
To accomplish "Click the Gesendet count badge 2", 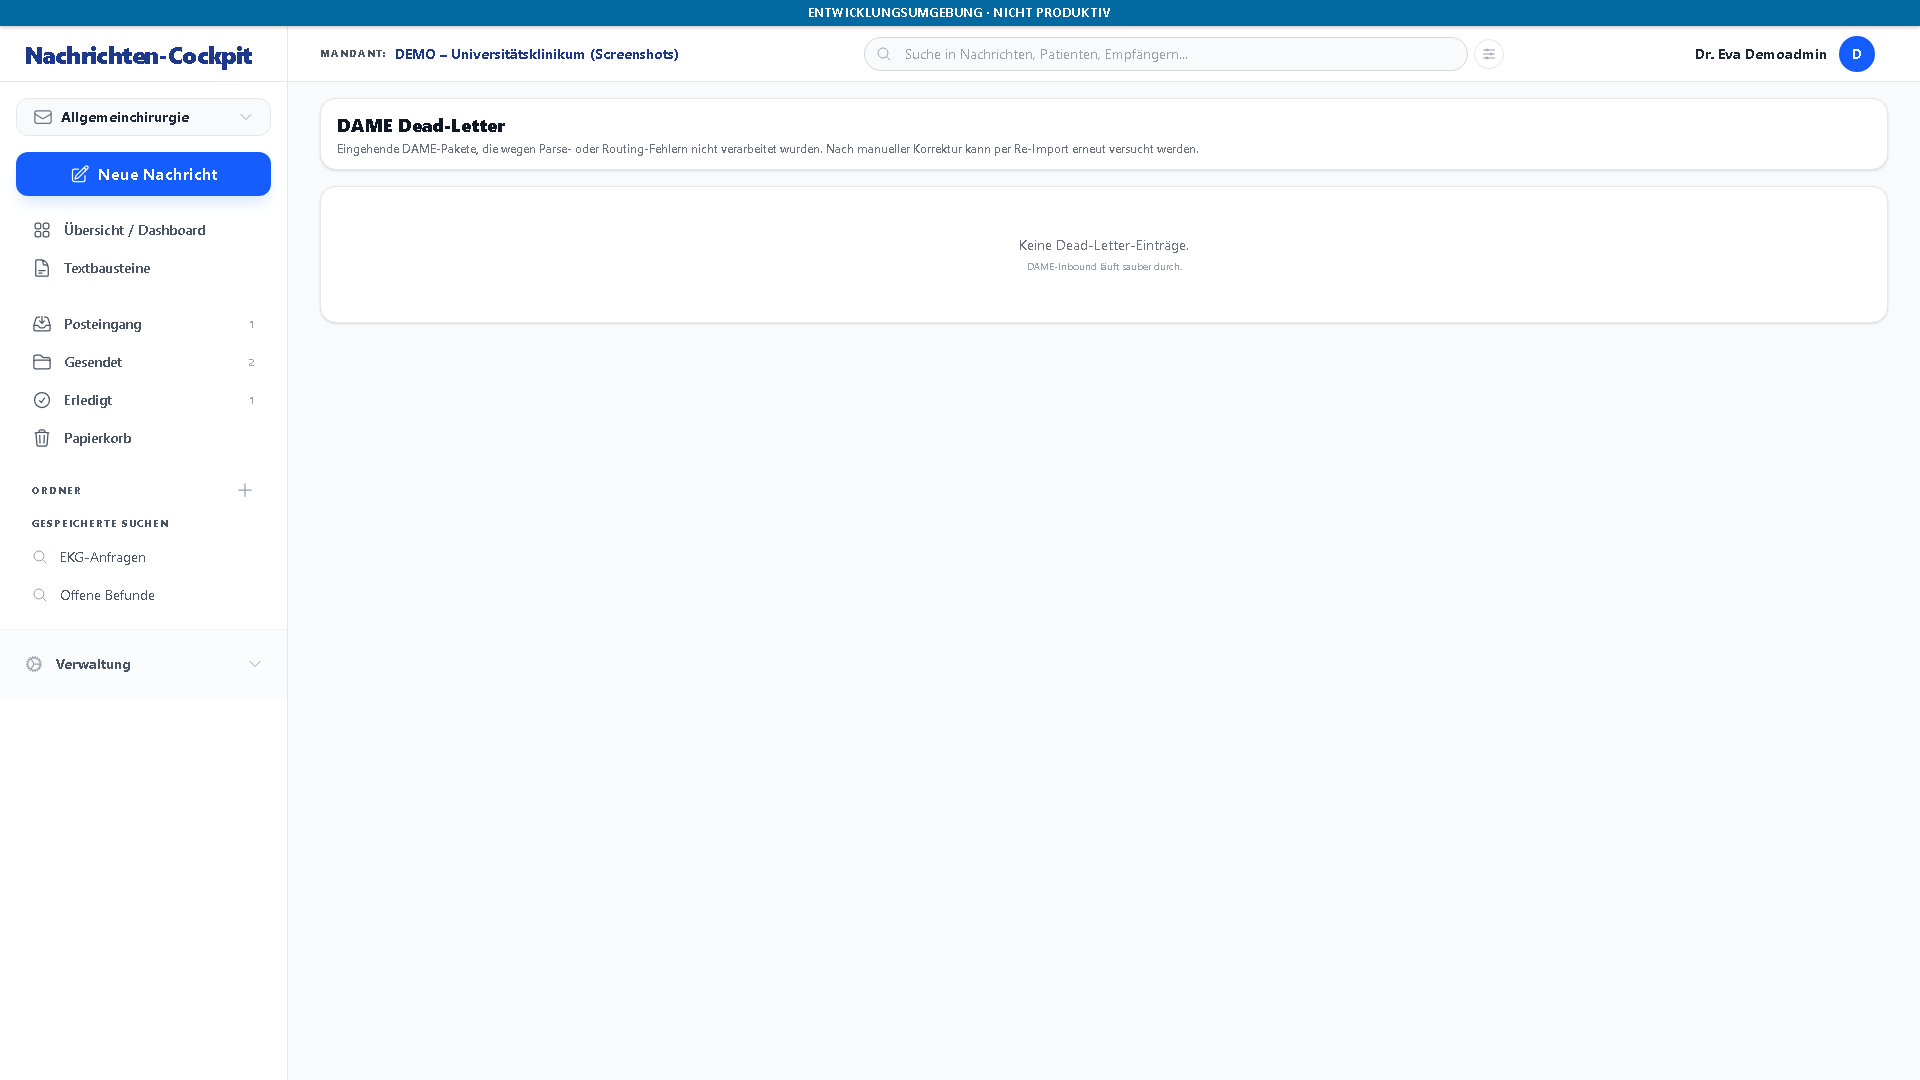I will [x=251, y=362].
